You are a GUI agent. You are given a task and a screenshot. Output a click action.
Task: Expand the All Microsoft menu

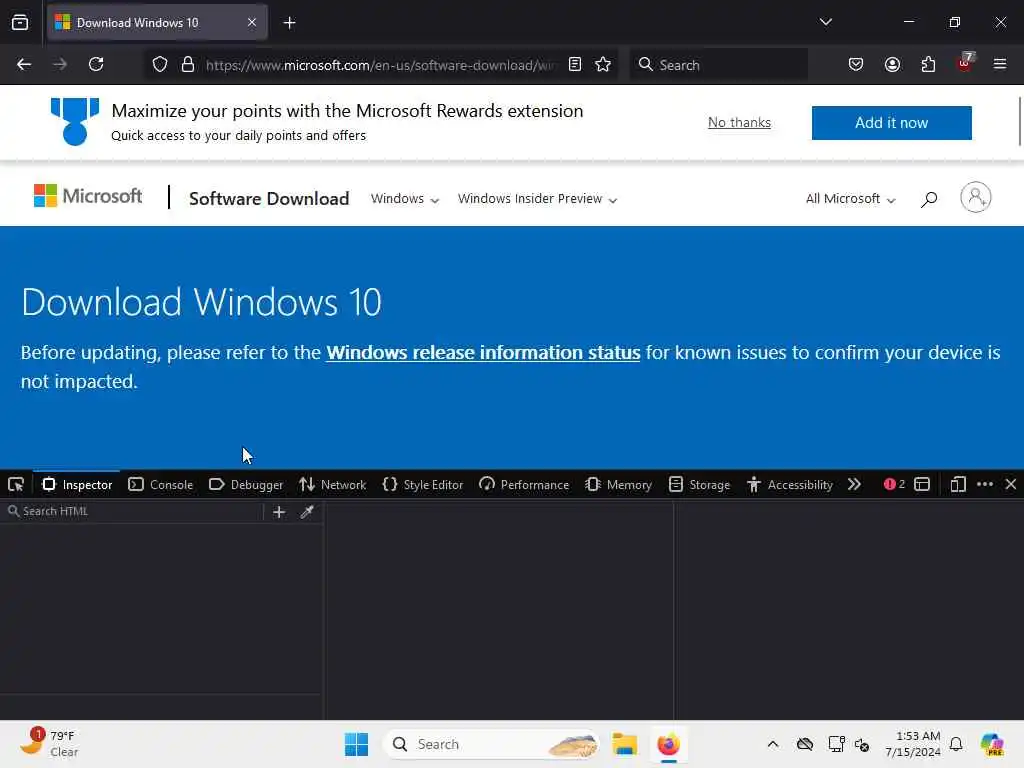pyautogui.click(x=850, y=199)
